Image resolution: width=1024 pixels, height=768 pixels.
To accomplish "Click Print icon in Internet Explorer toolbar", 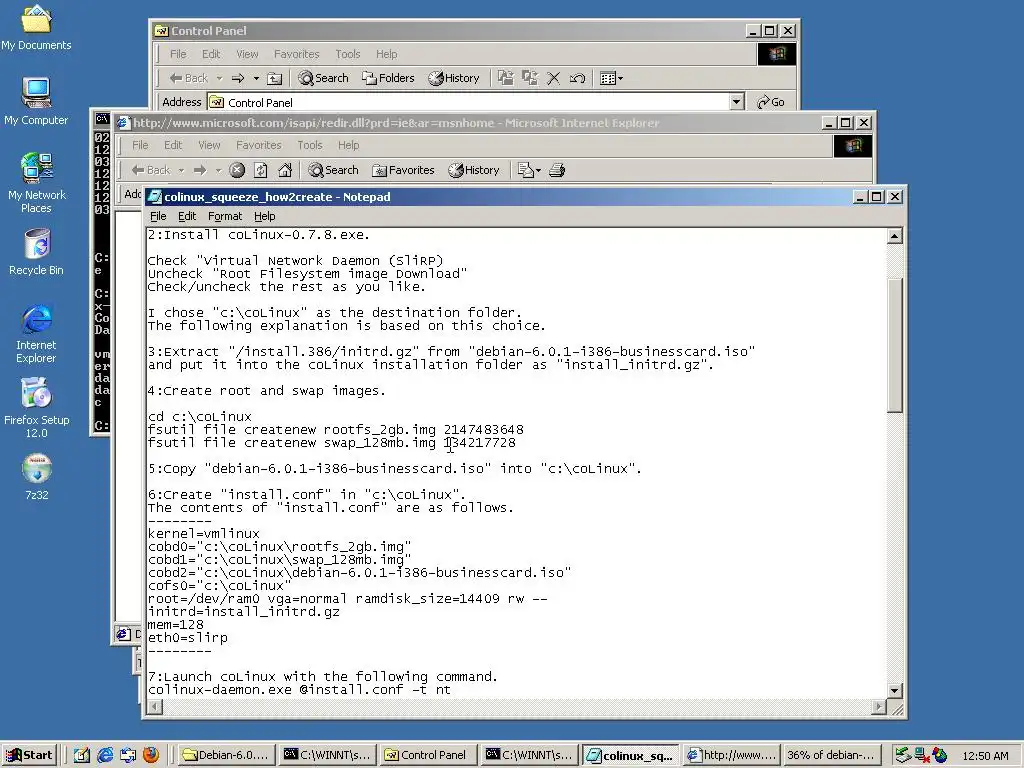I will click(557, 170).
